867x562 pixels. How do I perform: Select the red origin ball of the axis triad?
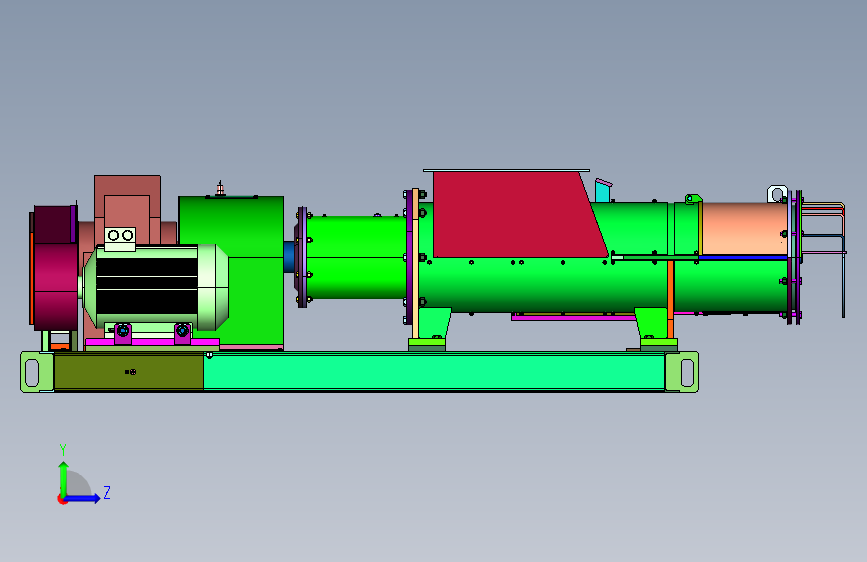[62, 499]
